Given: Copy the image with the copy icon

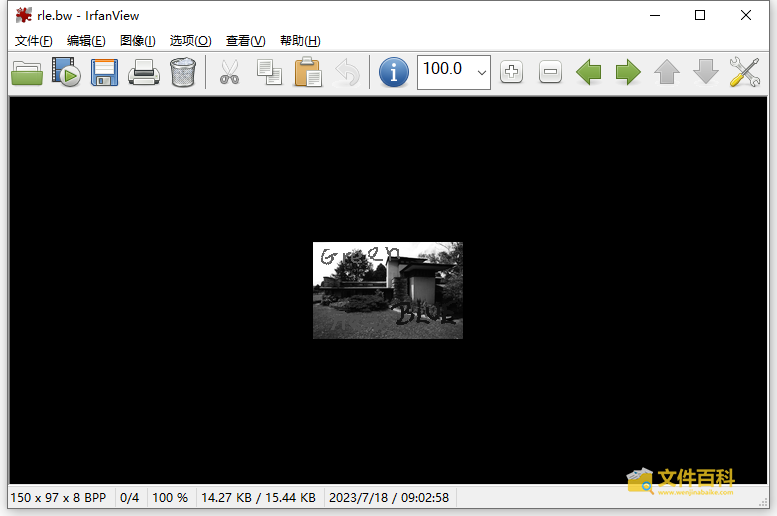Looking at the screenshot, I should (269, 73).
